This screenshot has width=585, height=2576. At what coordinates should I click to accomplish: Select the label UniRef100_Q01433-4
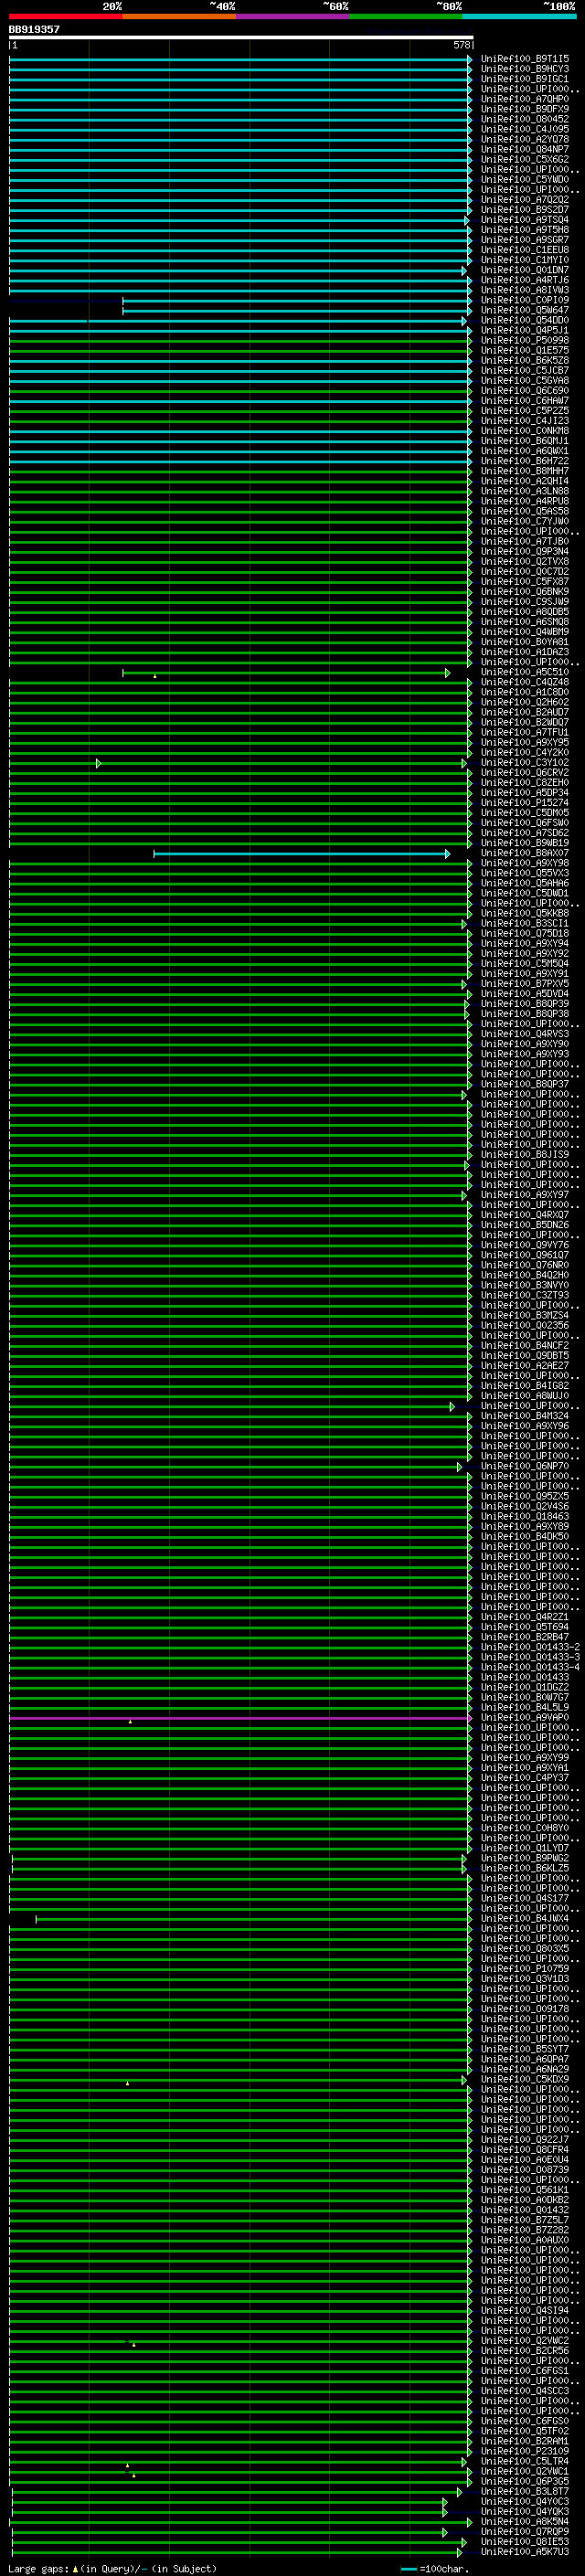(530, 1667)
